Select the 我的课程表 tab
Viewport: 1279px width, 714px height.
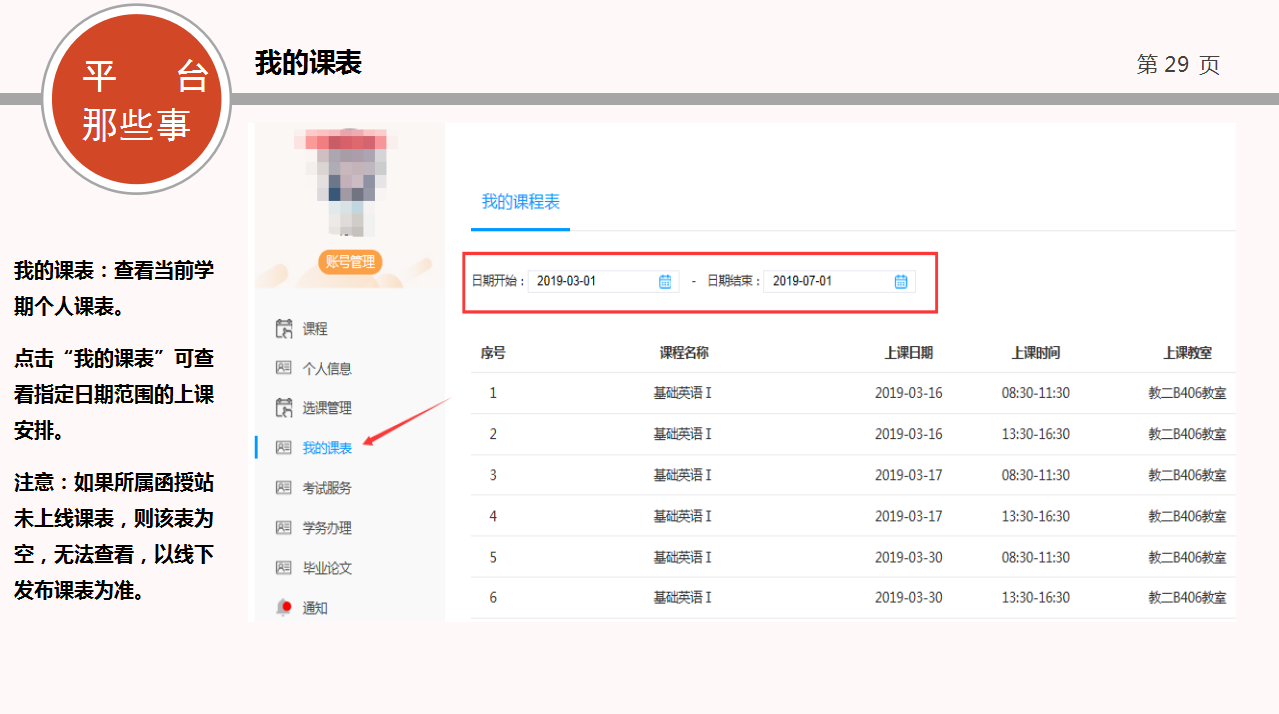tap(520, 202)
